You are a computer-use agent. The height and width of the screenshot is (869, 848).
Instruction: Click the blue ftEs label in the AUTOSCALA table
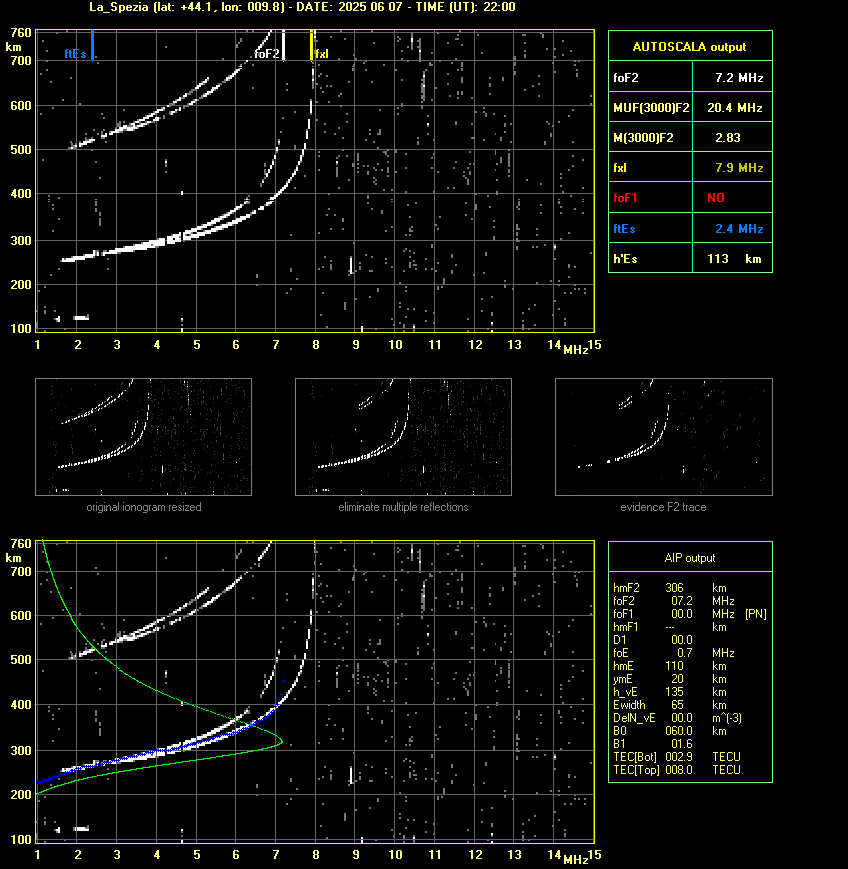click(624, 228)
